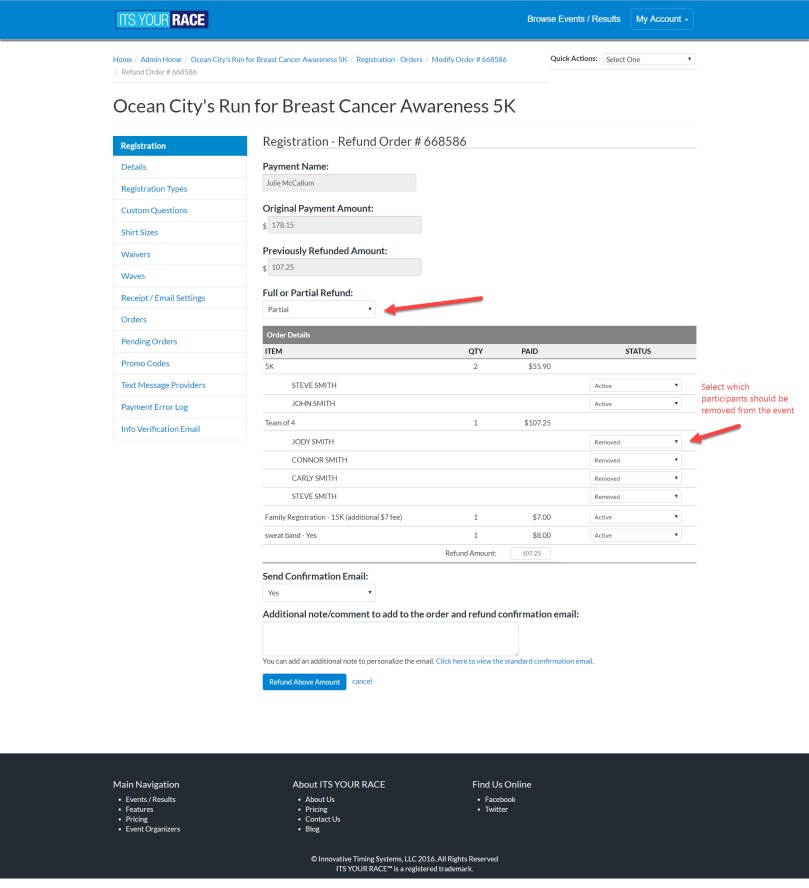Expand the Send Confirmation Email dropdown

pyautogui.click(x=319, y=592)
